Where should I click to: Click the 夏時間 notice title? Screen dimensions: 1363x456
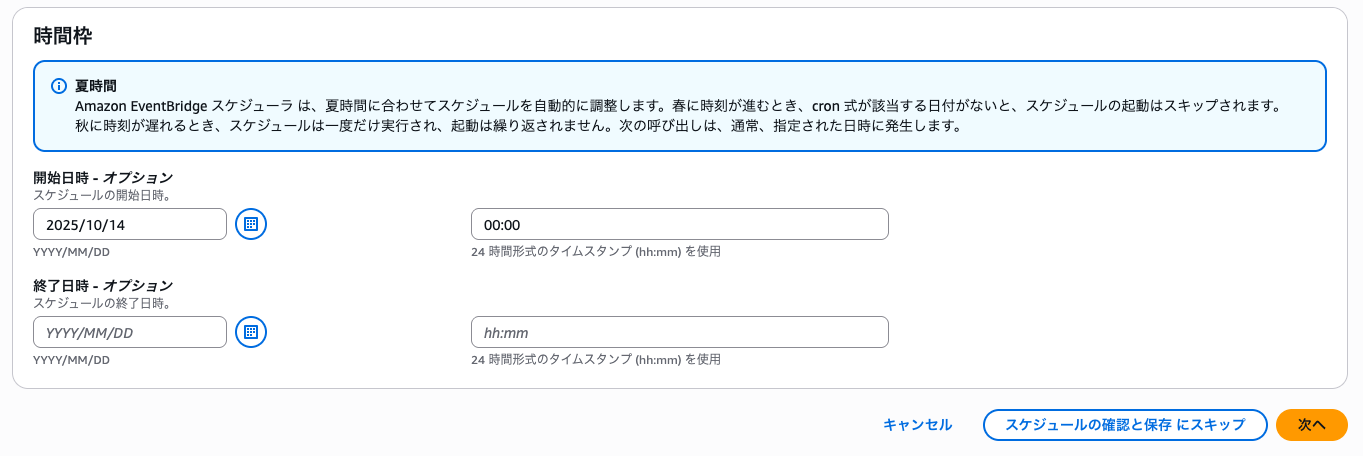96,87
